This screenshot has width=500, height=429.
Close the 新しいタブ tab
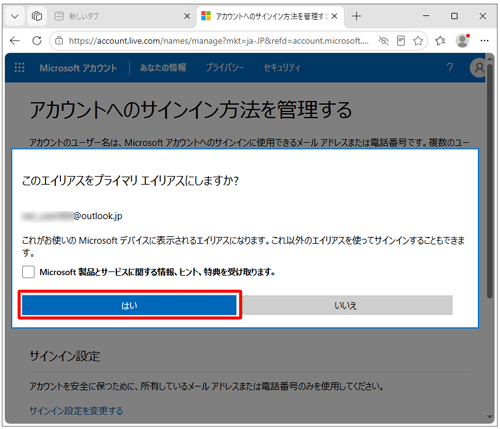tap(187, 16)
